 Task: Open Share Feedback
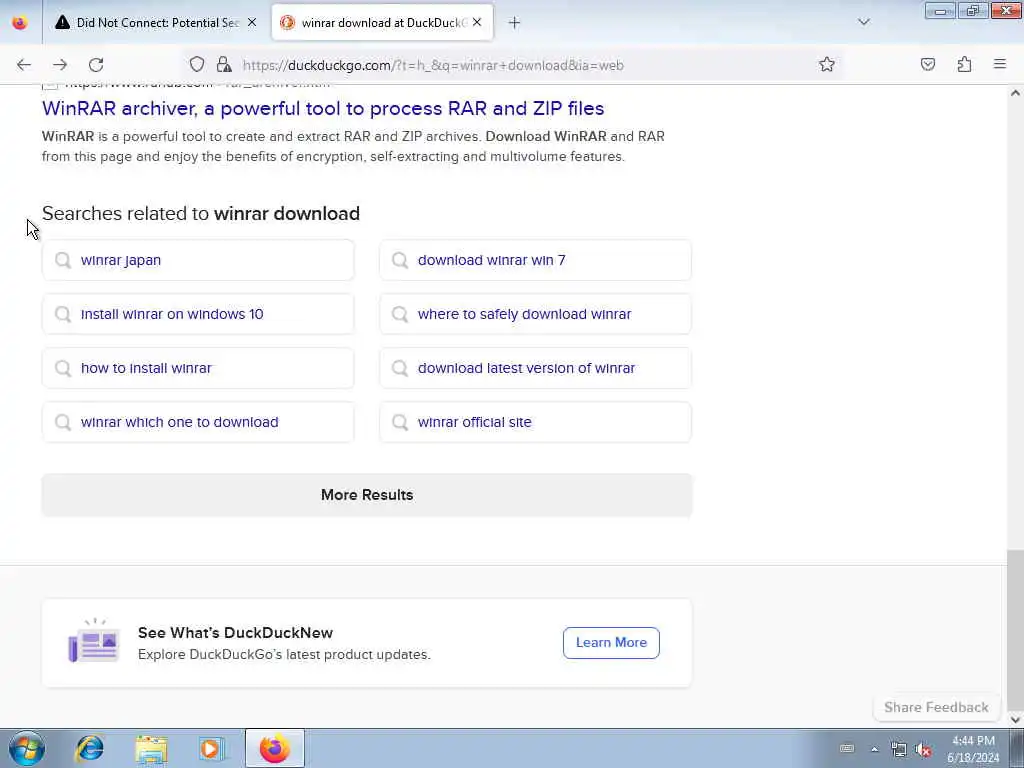936,707
